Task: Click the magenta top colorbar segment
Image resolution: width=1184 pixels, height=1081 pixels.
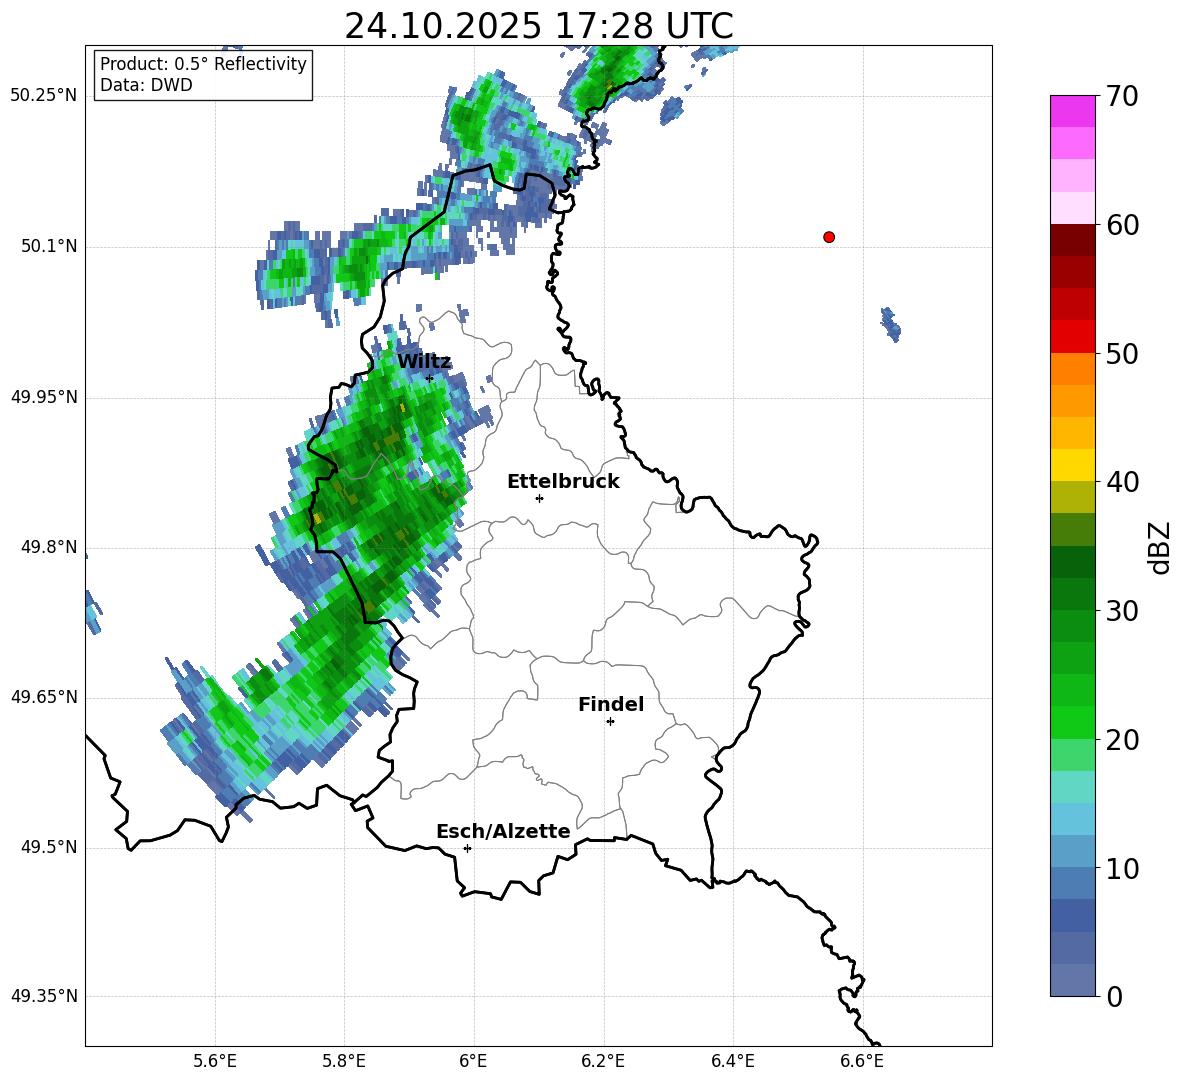Action: (x=1072, y=112)
